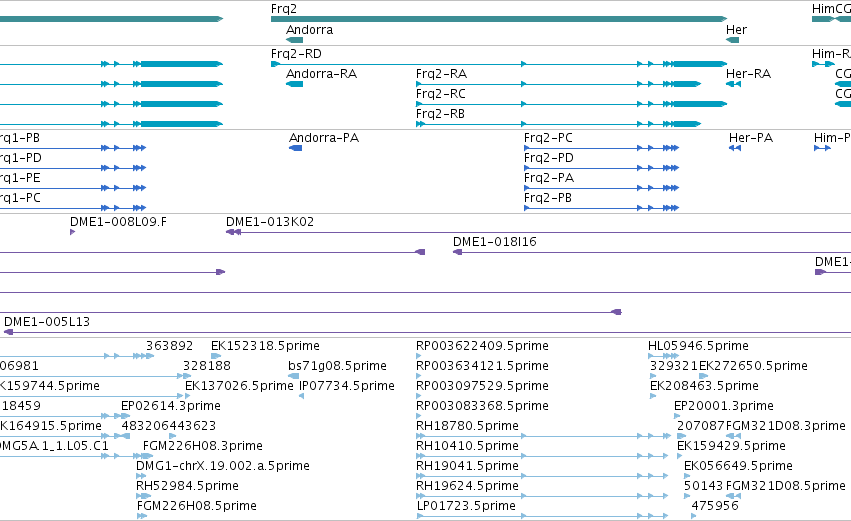Select the Her gene arrow glyph
The image size is (851, 521).
click(733, 40)
